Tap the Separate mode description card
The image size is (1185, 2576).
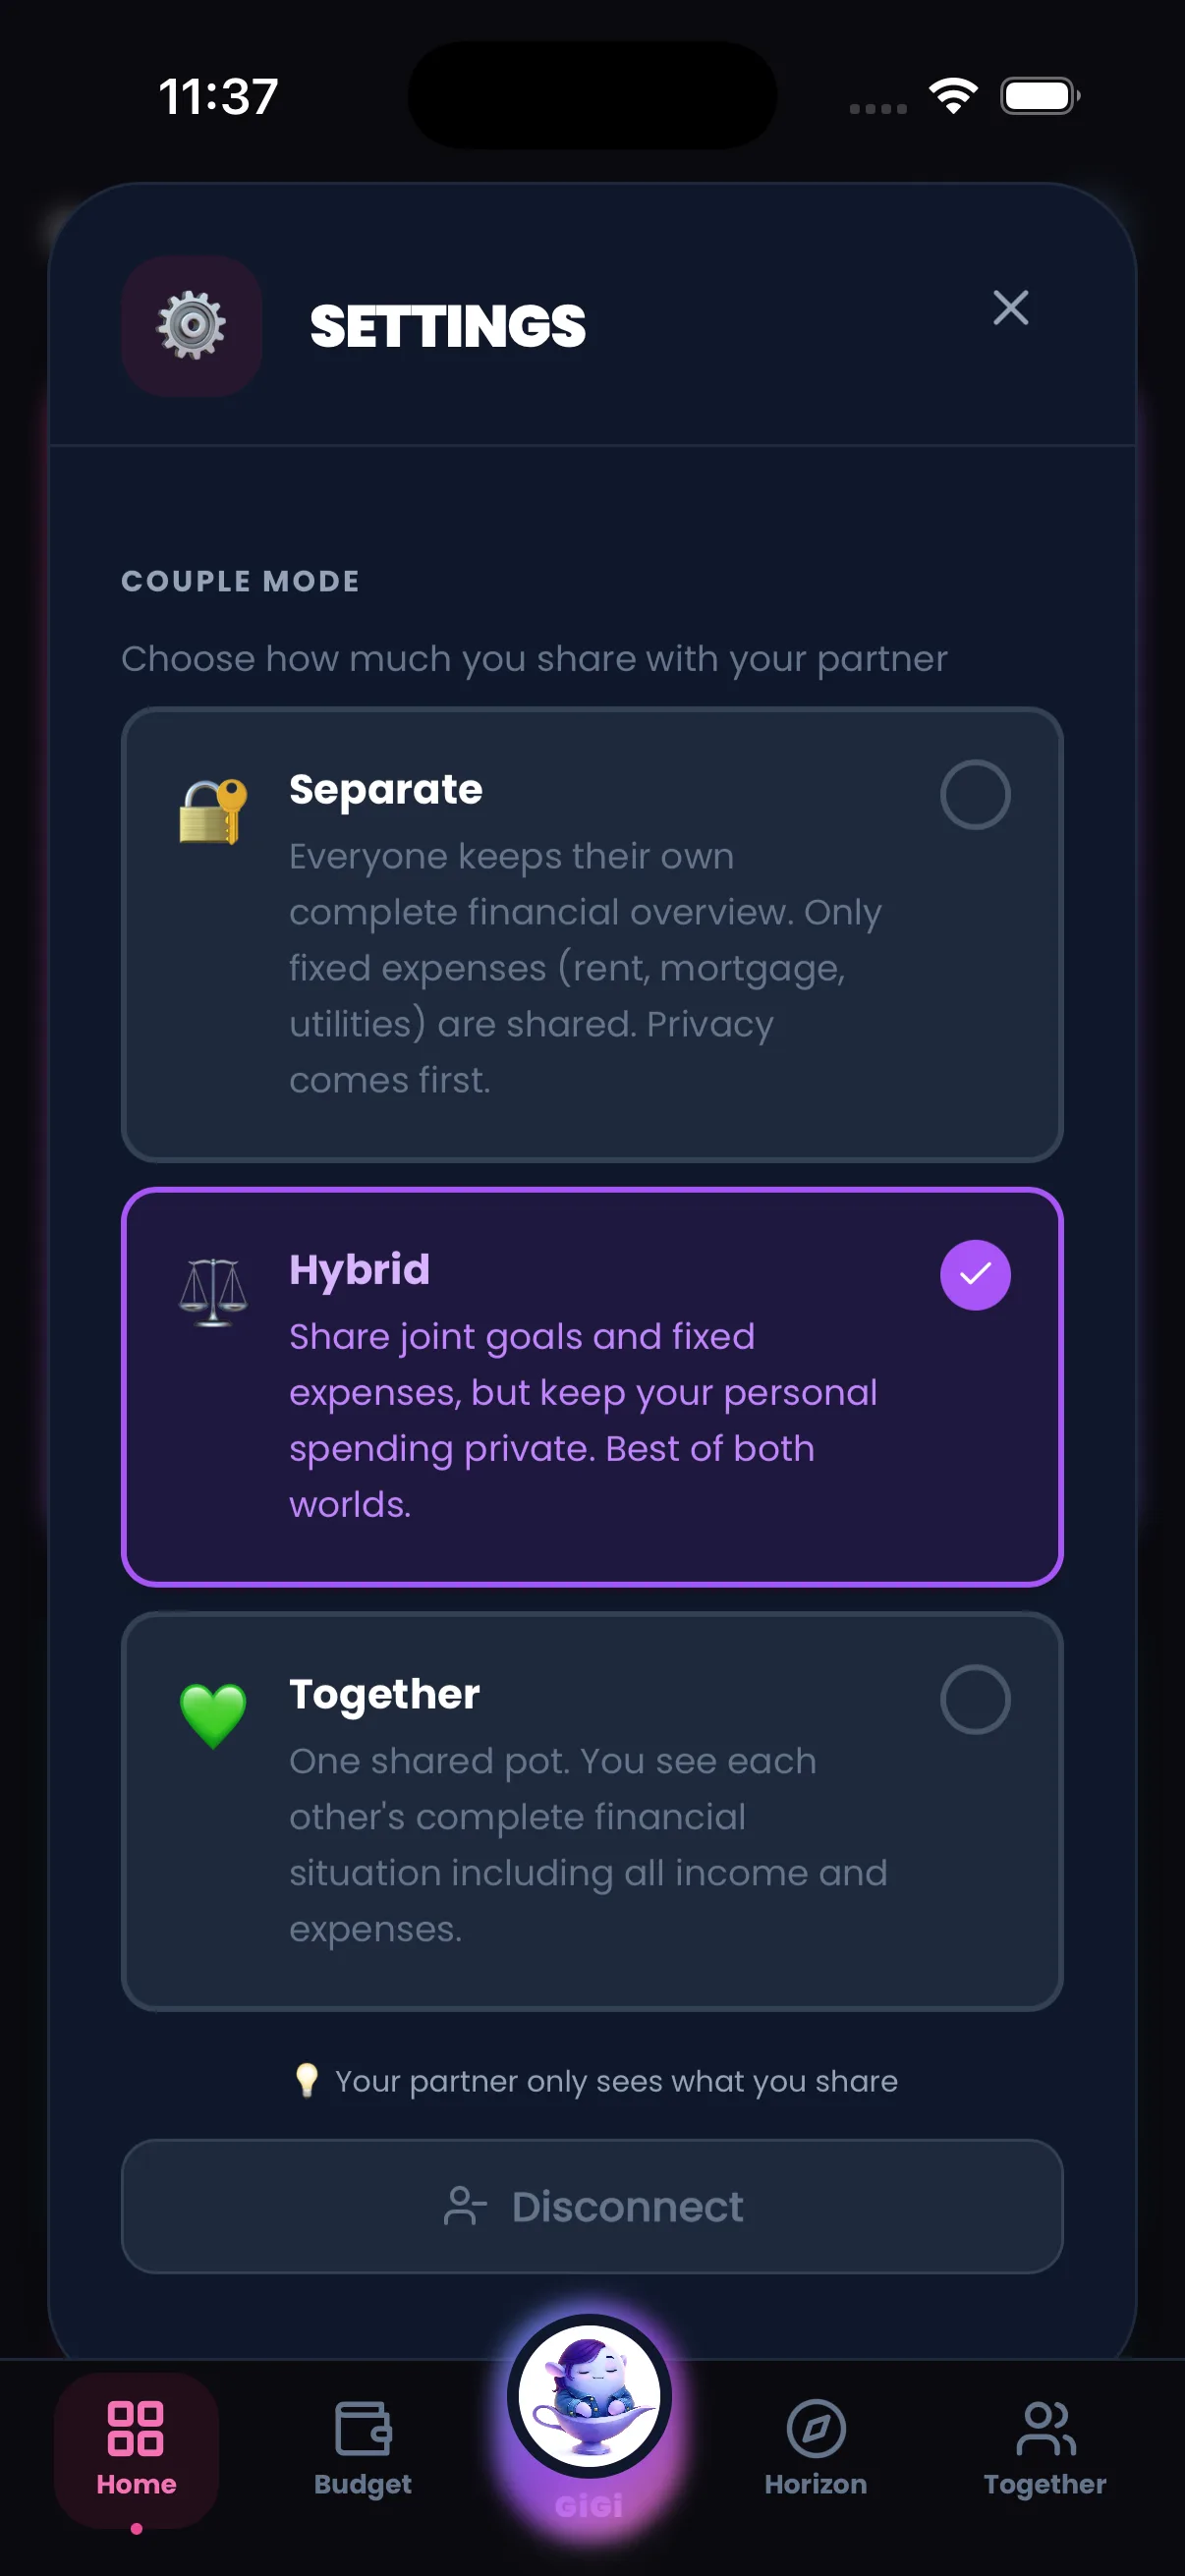[x=592, y=935]
